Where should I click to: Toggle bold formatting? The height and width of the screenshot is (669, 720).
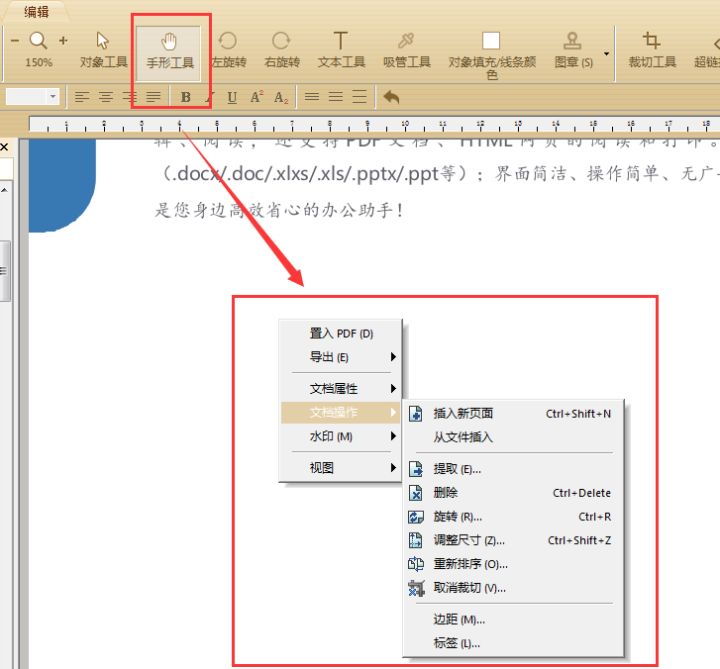[186, 97]
